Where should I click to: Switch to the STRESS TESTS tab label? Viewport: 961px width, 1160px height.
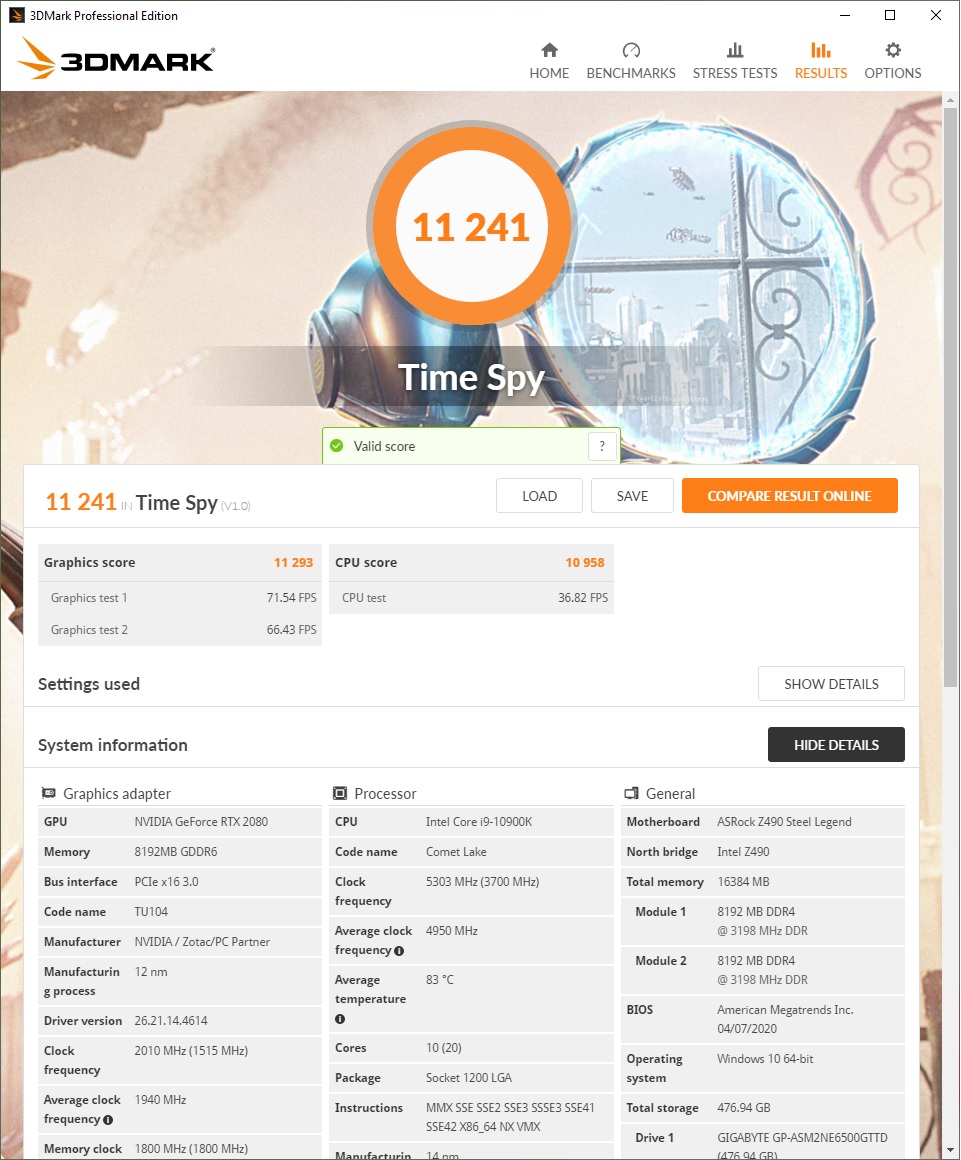point(735,73)
